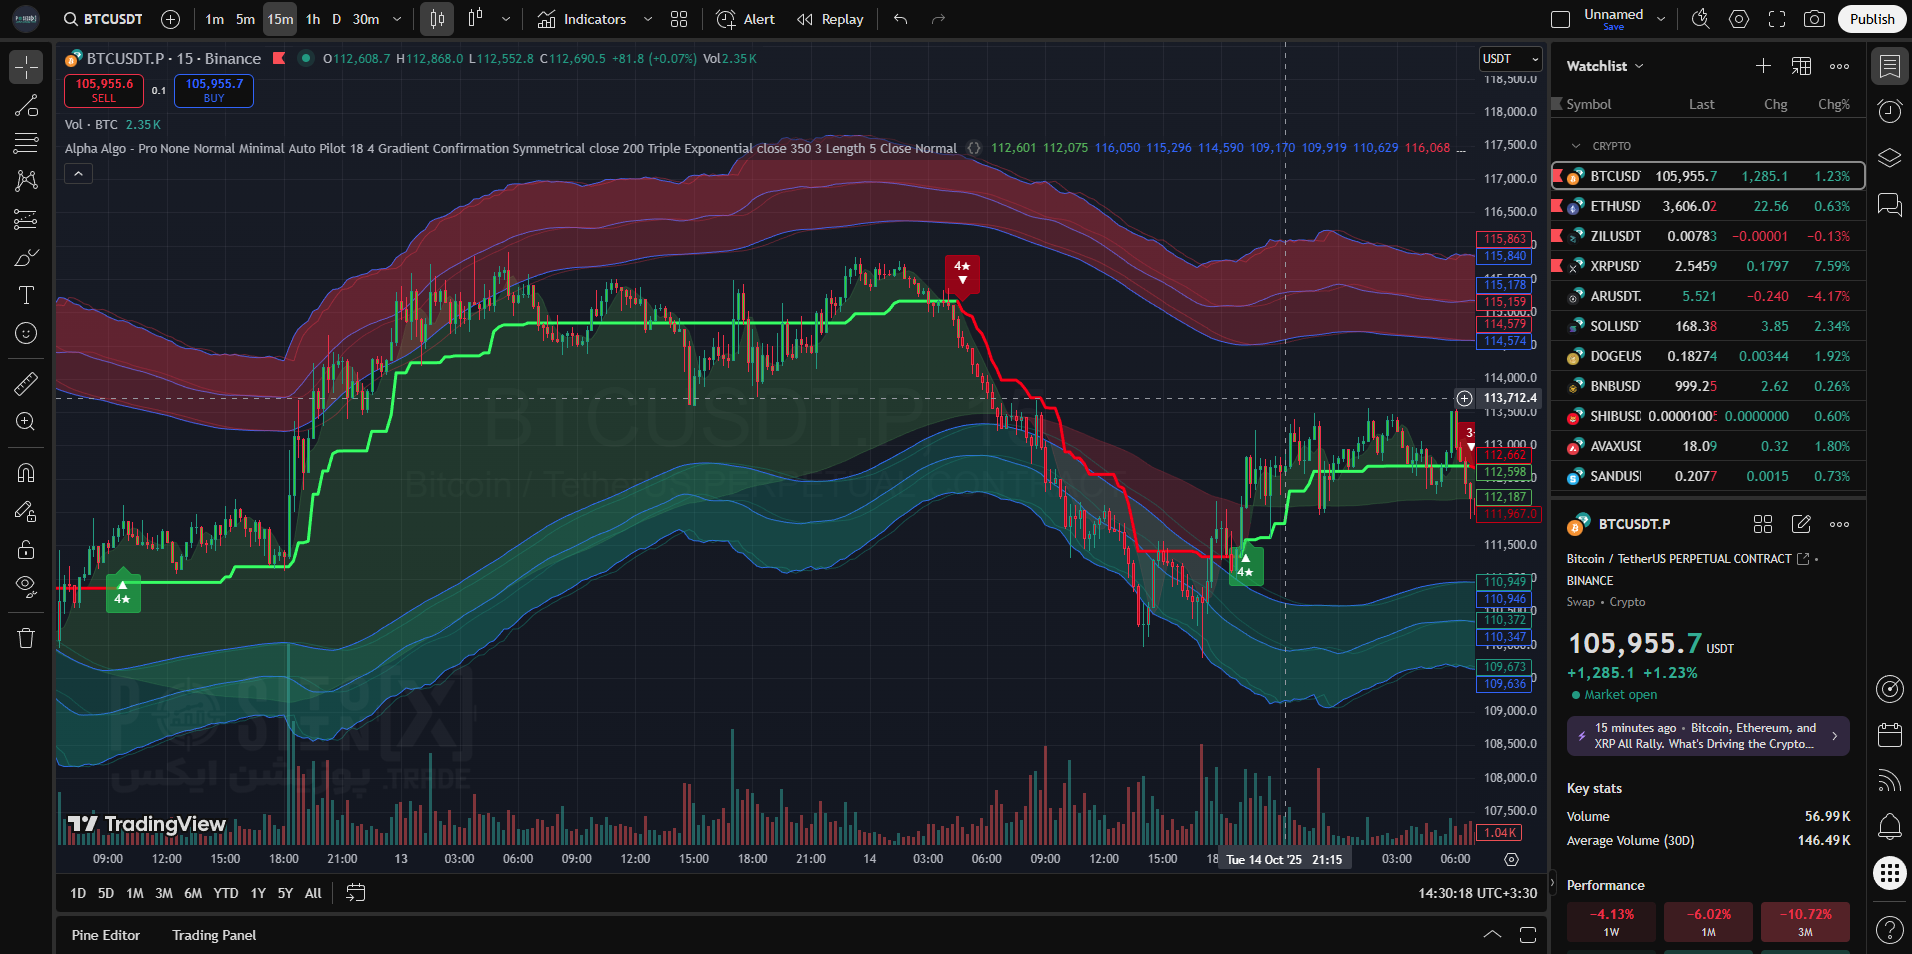Open the economic calendar sidebar icon

coord(1889,735)
